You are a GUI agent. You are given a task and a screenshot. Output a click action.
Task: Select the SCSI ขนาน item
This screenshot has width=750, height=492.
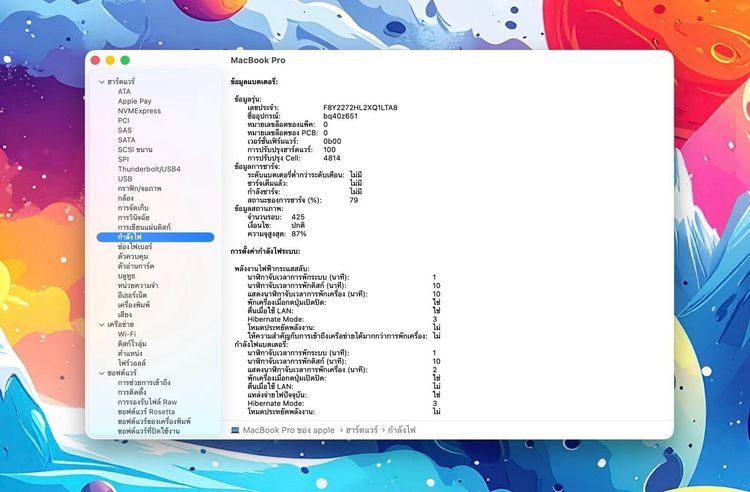(x=135, y=150)
